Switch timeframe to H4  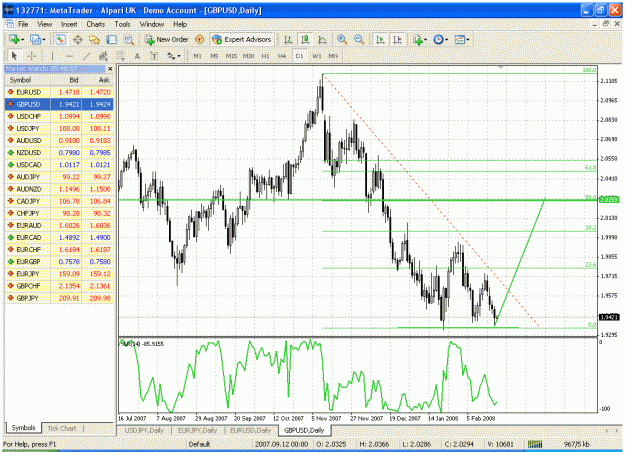tap(282, 56)
